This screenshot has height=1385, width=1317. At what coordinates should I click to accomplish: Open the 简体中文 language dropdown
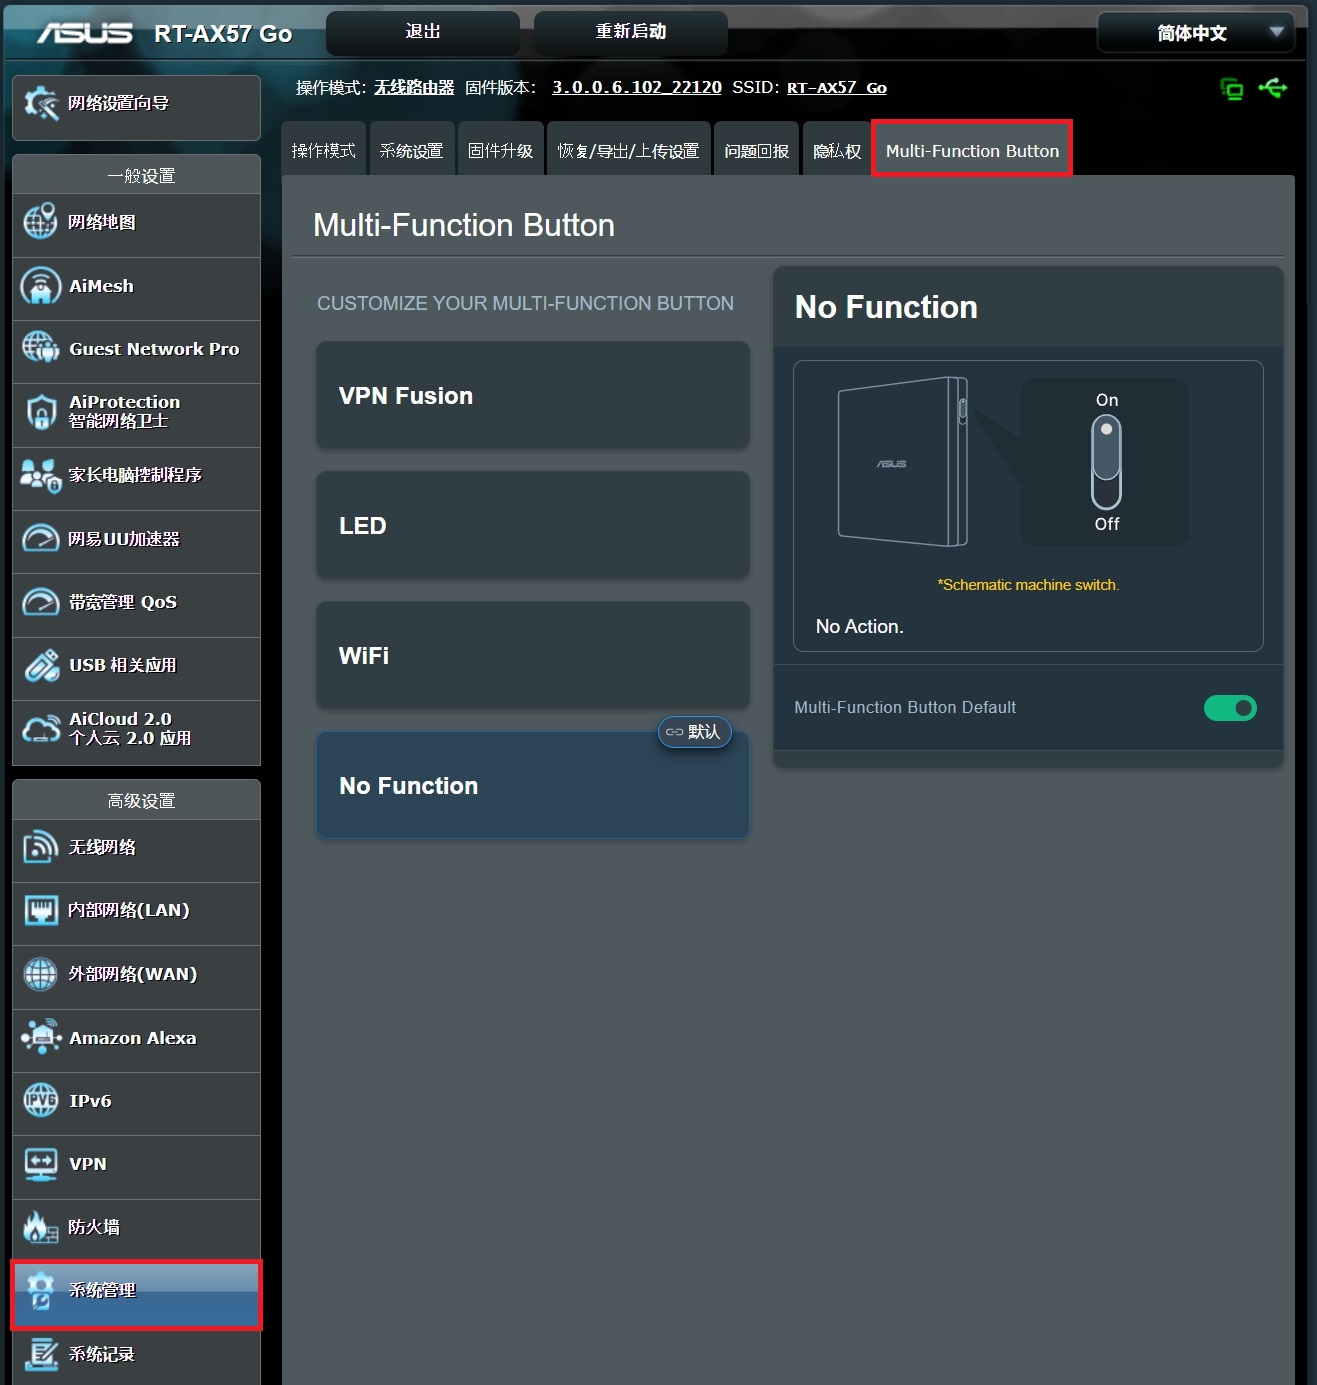point(1196,33)
